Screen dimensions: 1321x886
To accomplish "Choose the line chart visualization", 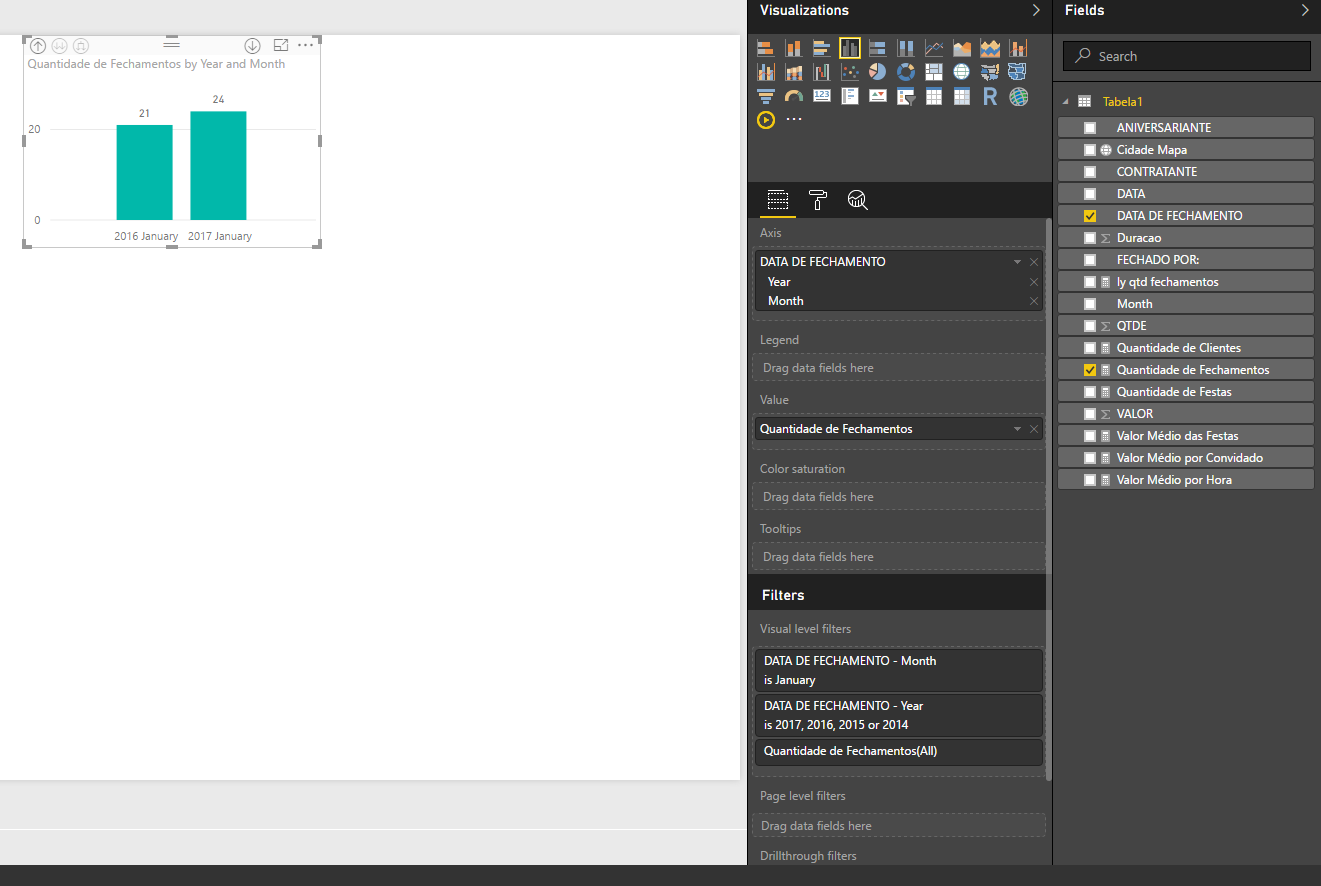I will pos(934,48).
